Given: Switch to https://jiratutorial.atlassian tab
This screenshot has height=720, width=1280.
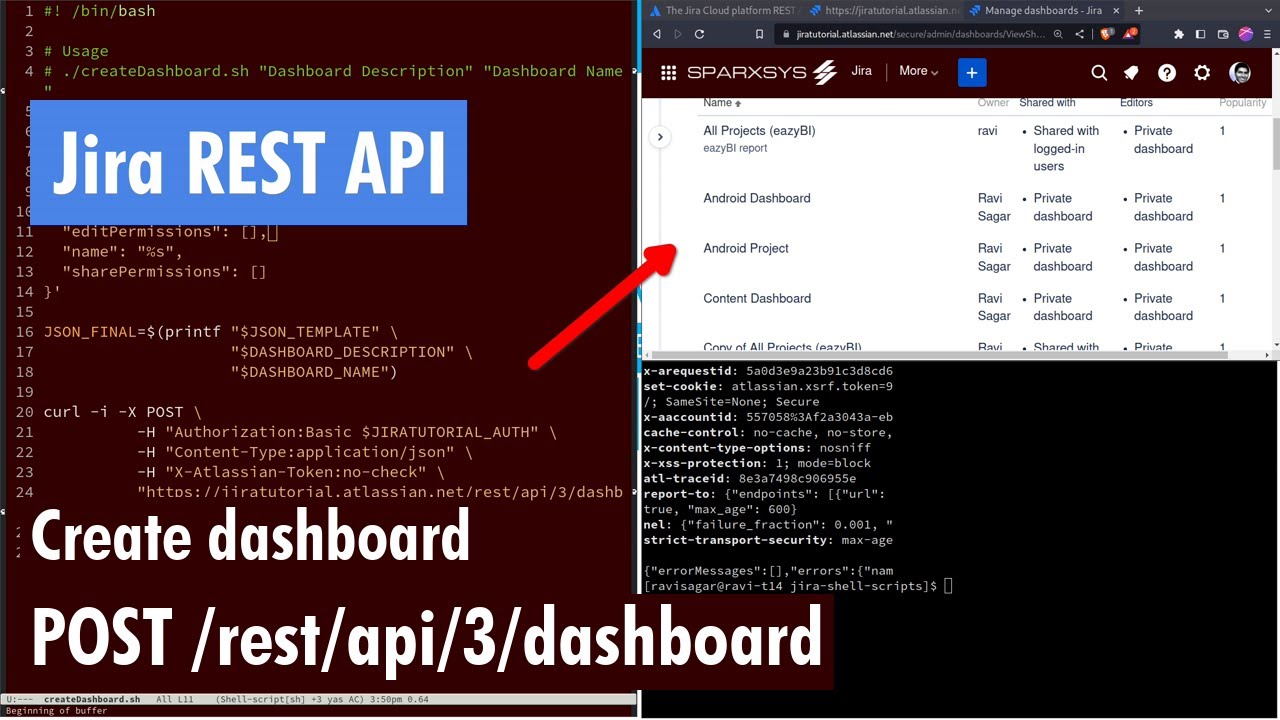Looking at the screenshot, I should [884, 10].
